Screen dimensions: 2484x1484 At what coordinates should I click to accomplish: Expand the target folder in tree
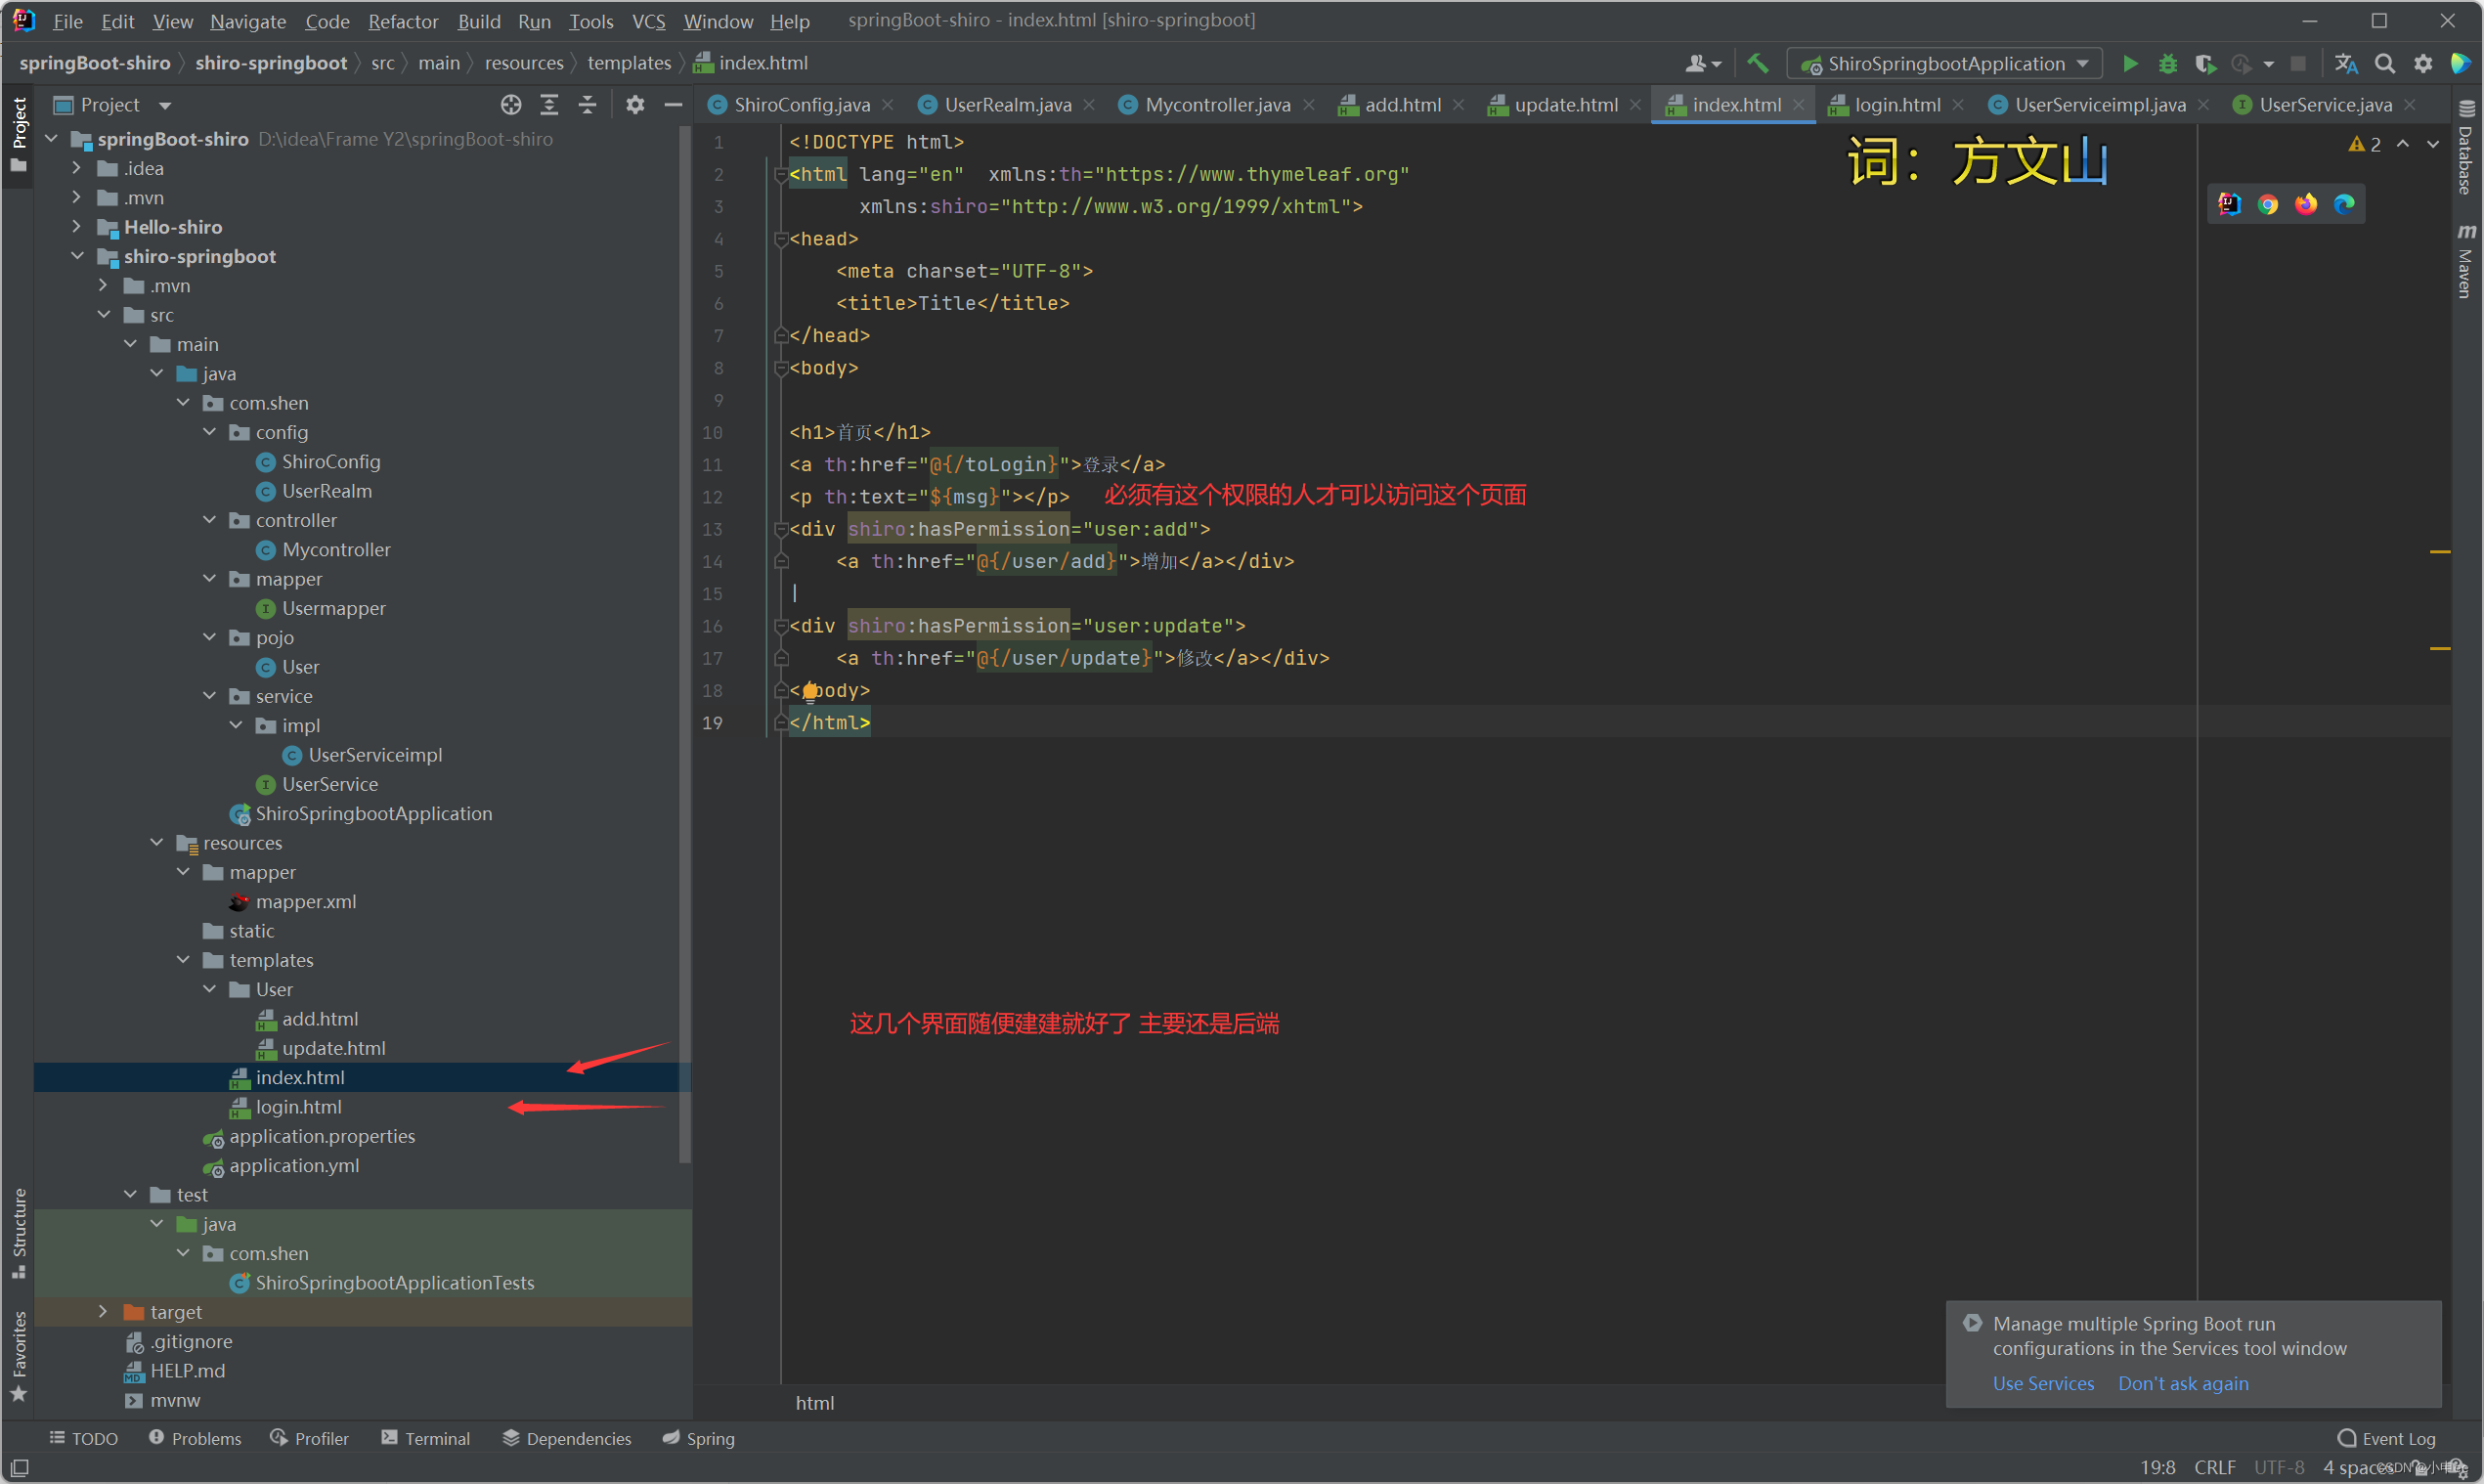(x=103, y=1311)
